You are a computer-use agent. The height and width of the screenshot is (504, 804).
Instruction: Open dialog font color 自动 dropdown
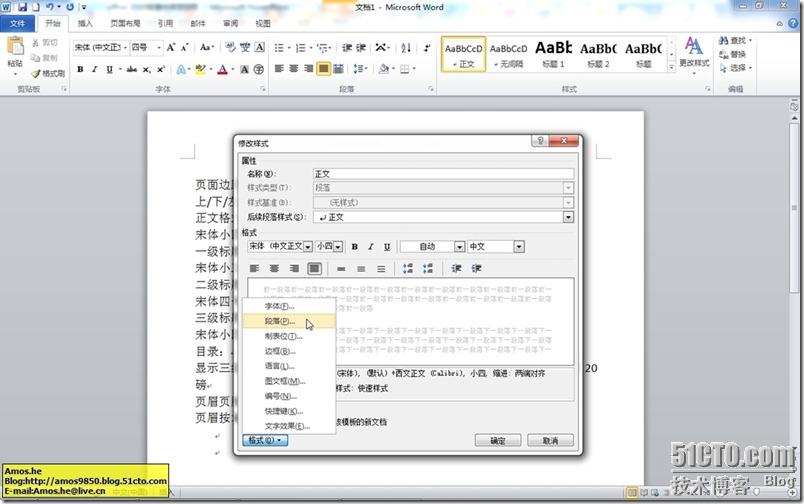[x=460, y=247]
